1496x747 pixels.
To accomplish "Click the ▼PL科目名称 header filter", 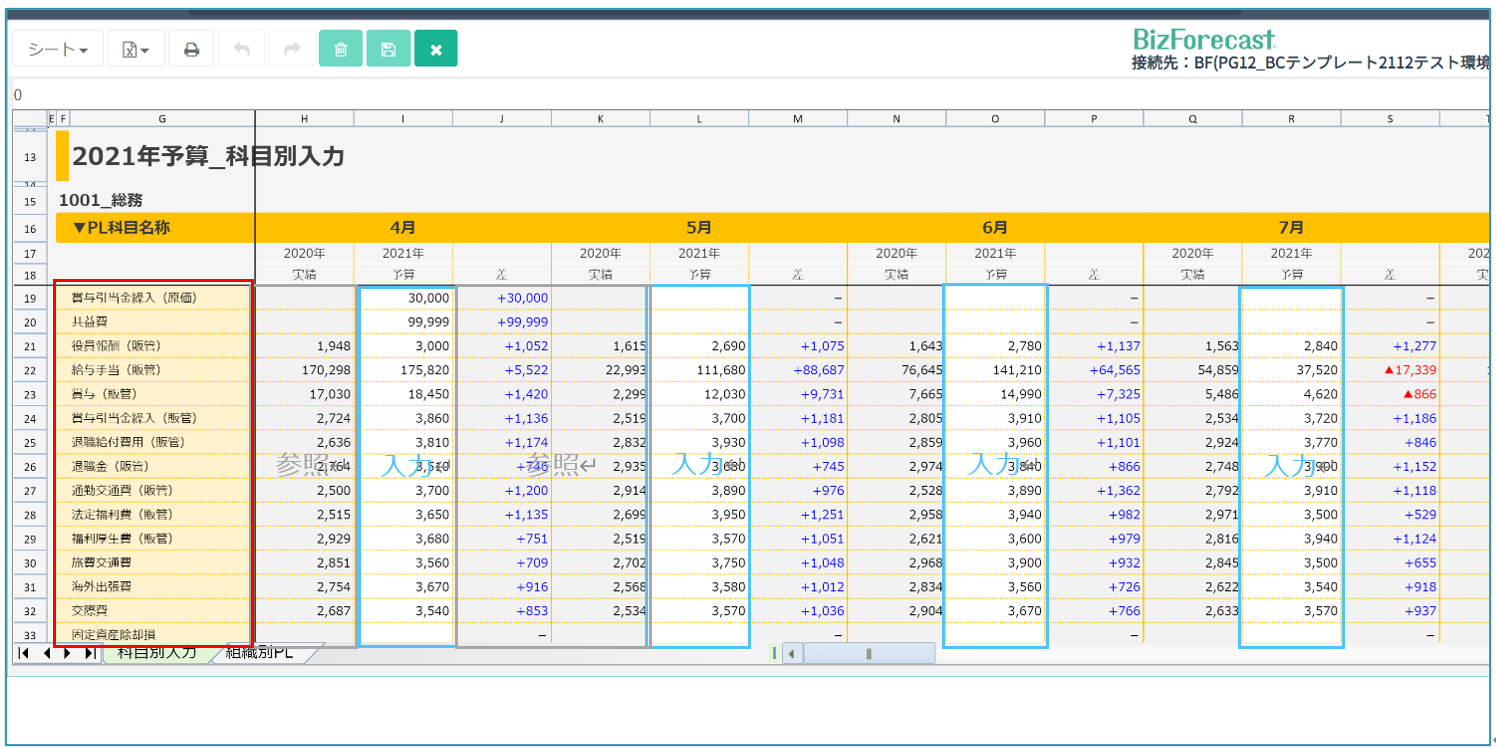I will (120, 228).
